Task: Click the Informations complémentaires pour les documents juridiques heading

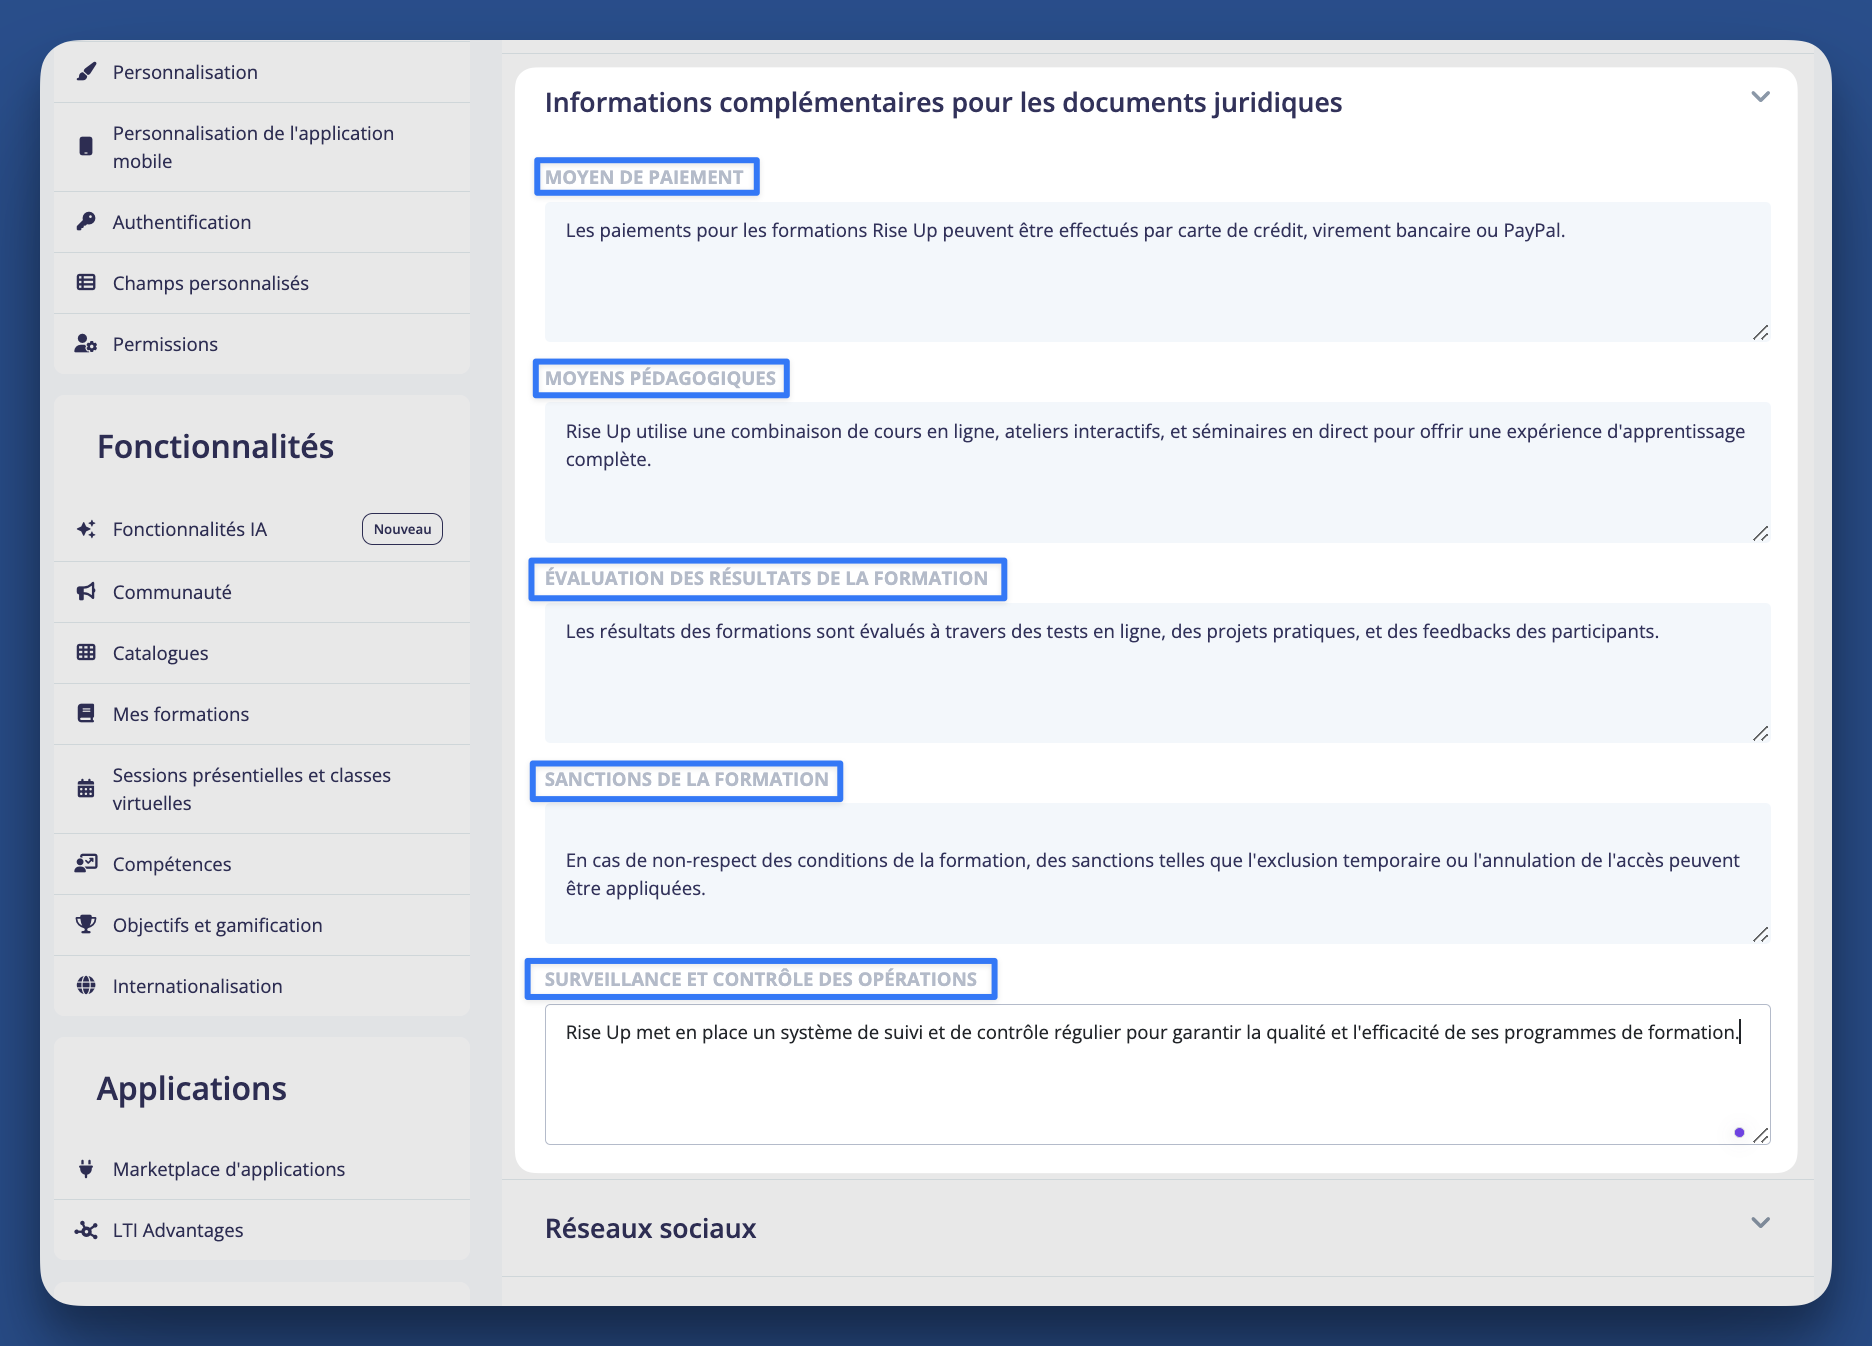Action: point(943,102)
